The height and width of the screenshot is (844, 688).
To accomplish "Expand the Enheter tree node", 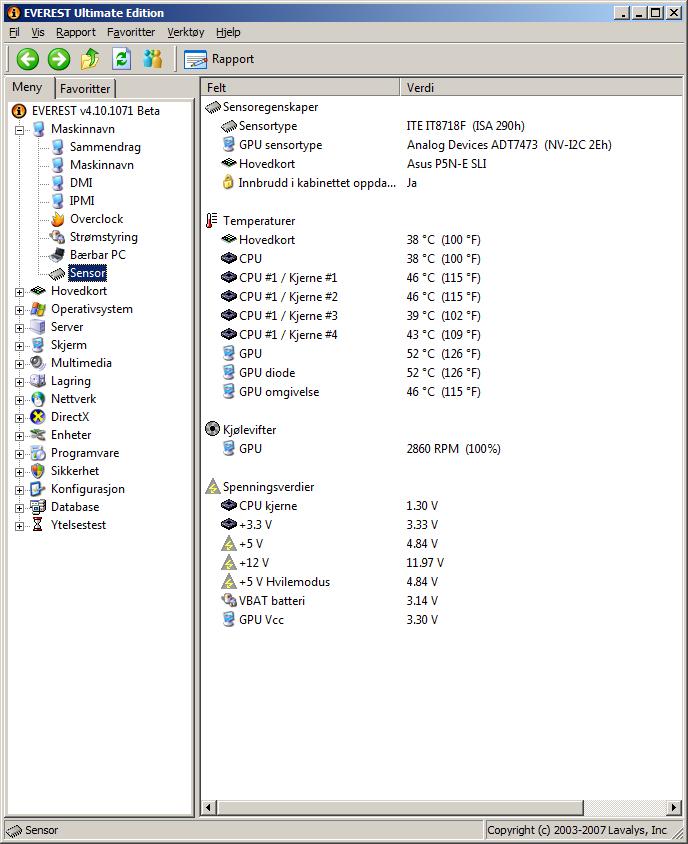I will coord(19,436).
